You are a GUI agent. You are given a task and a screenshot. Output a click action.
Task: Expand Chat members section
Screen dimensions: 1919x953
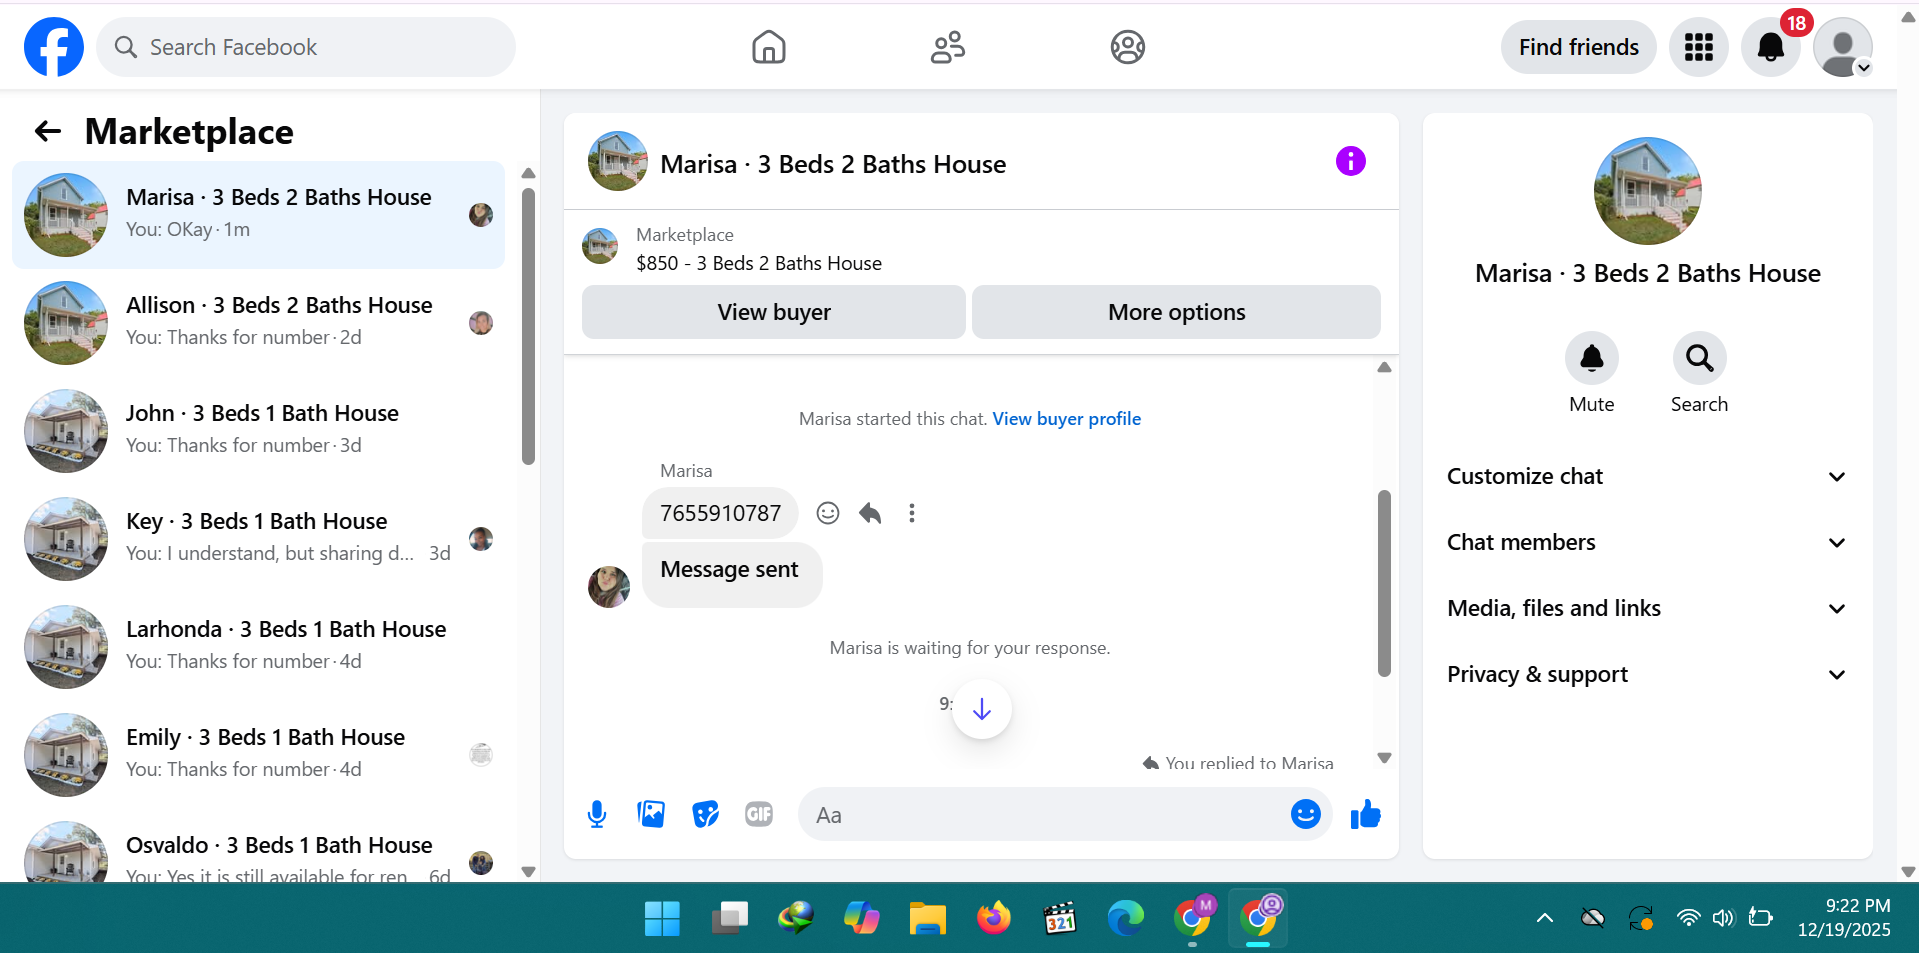tap(1647, 542)
